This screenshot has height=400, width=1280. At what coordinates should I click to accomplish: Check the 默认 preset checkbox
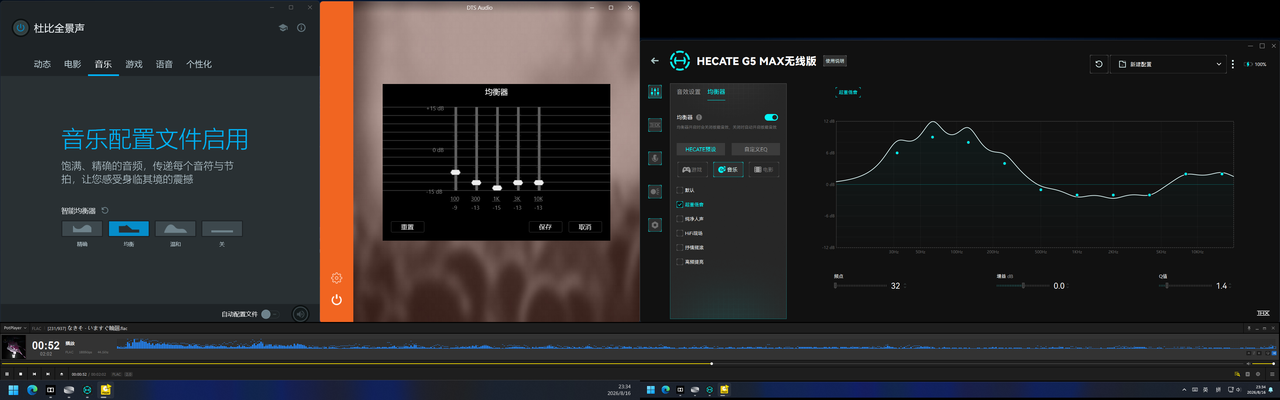[x=680, y=190]
